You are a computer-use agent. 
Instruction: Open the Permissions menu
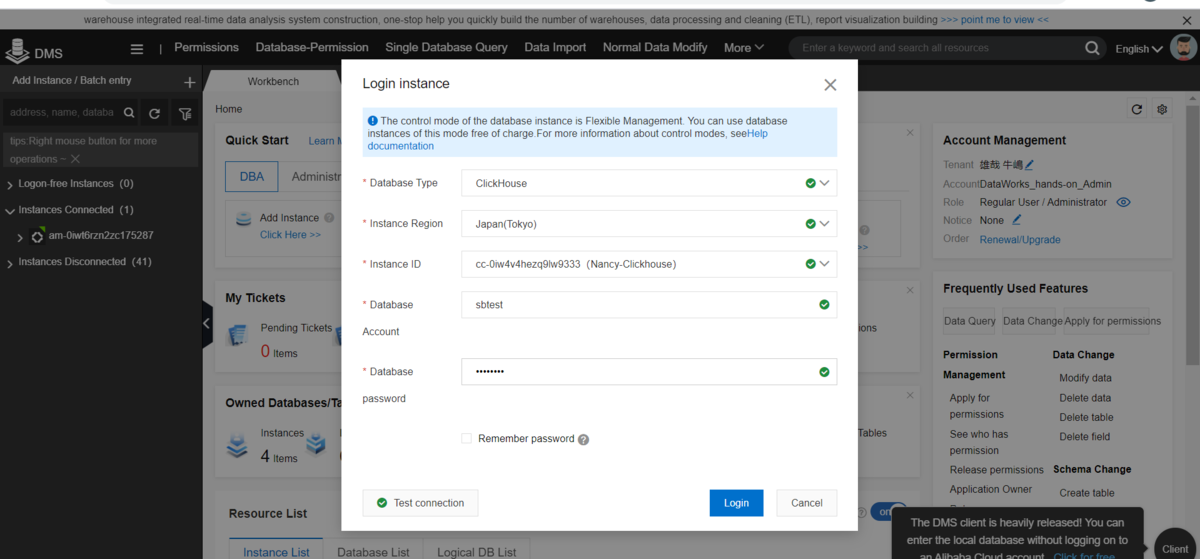point(206,47)
